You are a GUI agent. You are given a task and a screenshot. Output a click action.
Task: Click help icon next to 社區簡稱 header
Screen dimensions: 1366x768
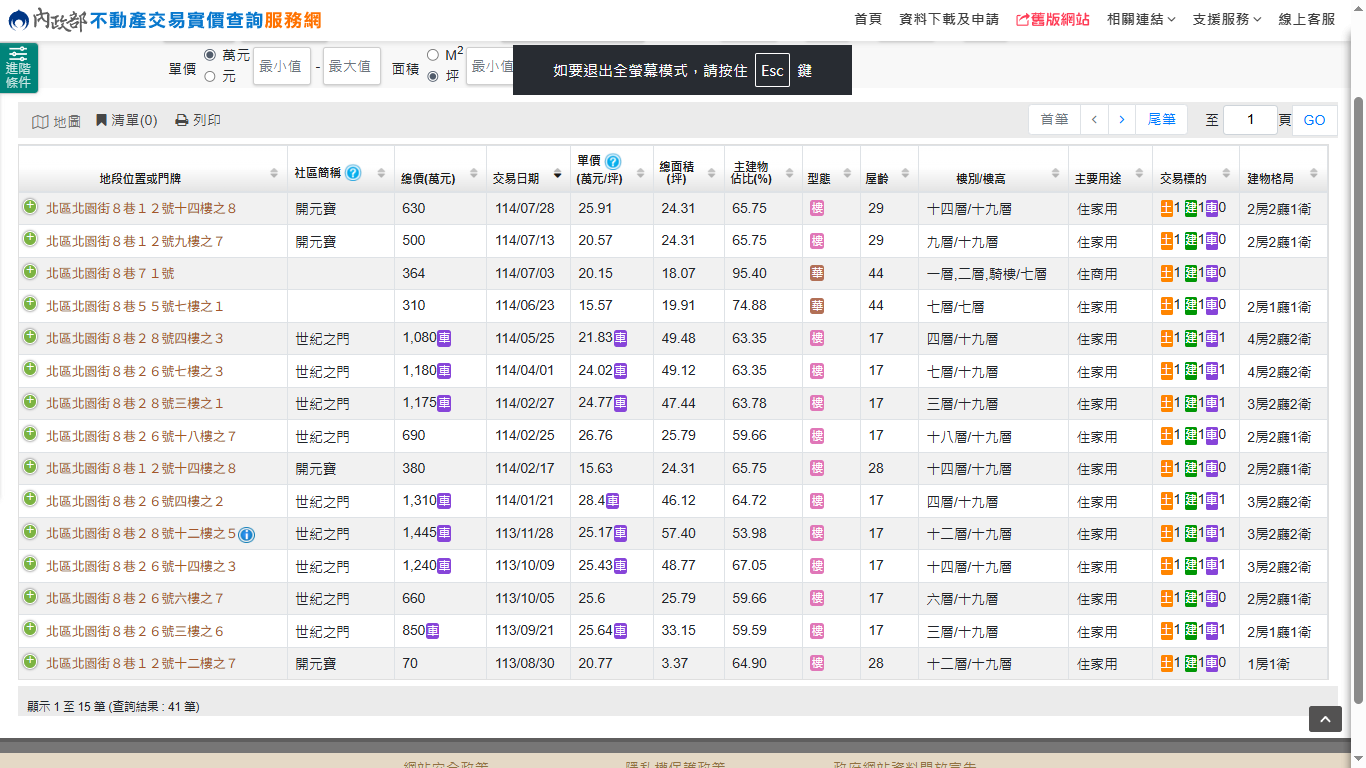click(353, 173)
